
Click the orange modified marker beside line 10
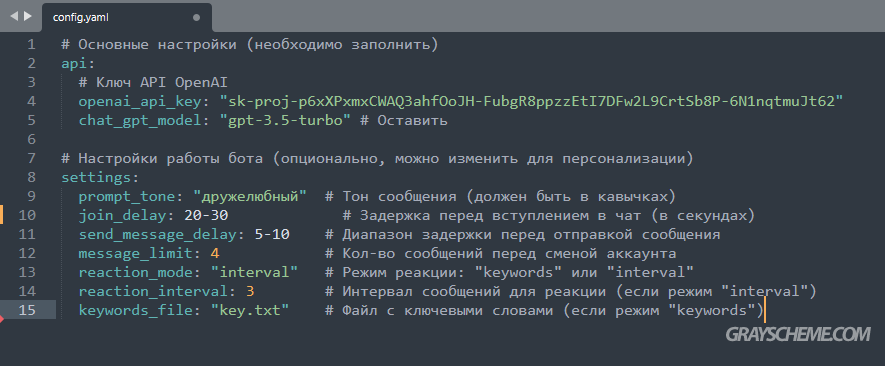pos(2,215)
